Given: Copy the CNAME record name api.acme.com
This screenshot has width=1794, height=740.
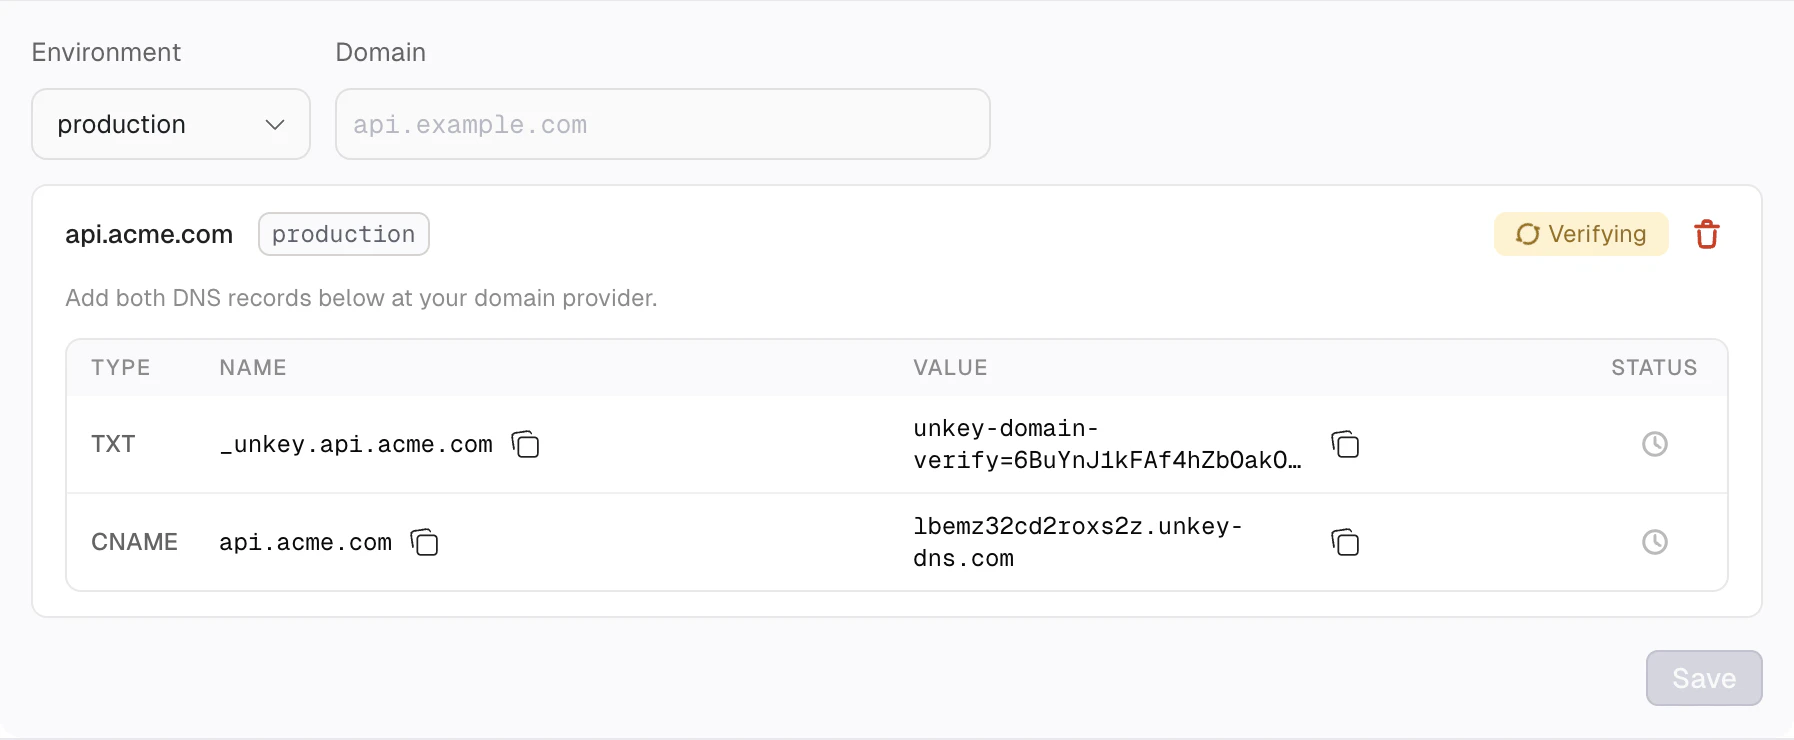Looking at the screenshot, I should coord(424,543).
